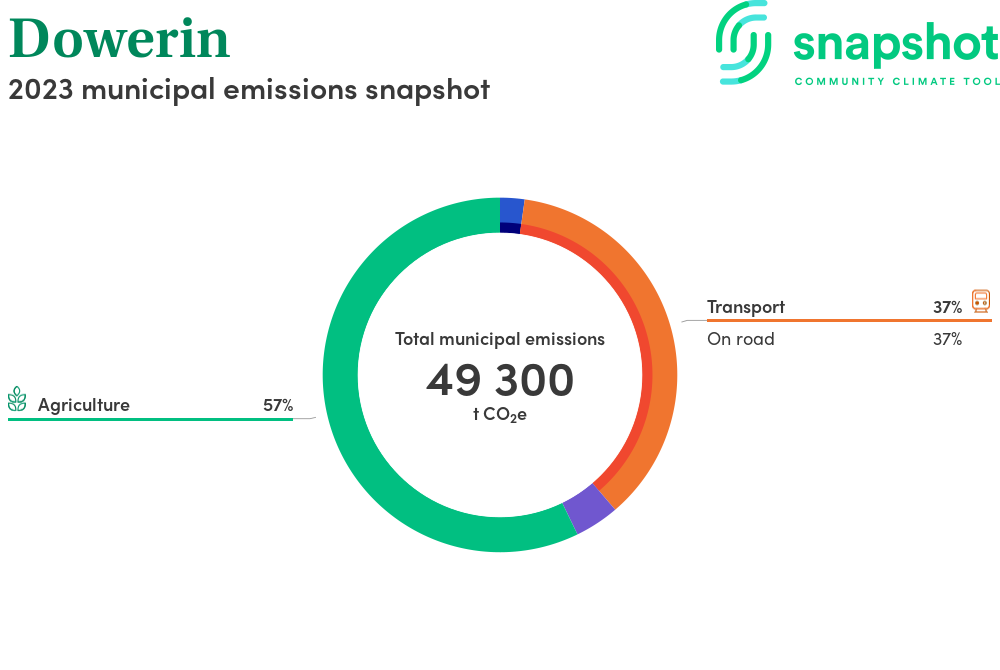This screenshot has width=1000, height=670.
Task: Select the Agriculture legend label
Action: [x=84, y=405]
